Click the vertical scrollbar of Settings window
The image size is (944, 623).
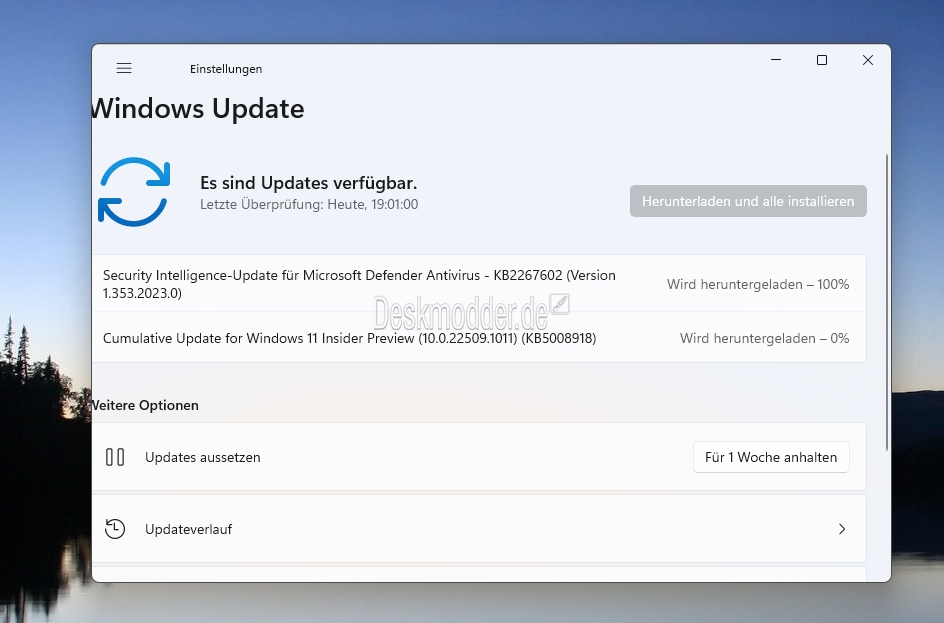[887, 302]
